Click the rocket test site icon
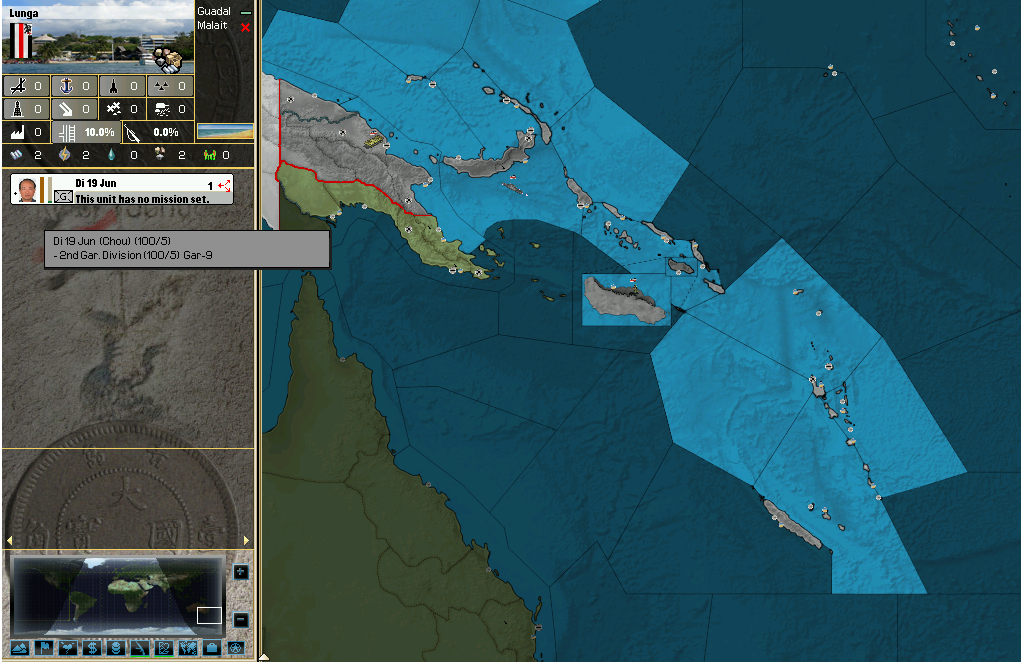 point(115,86)
